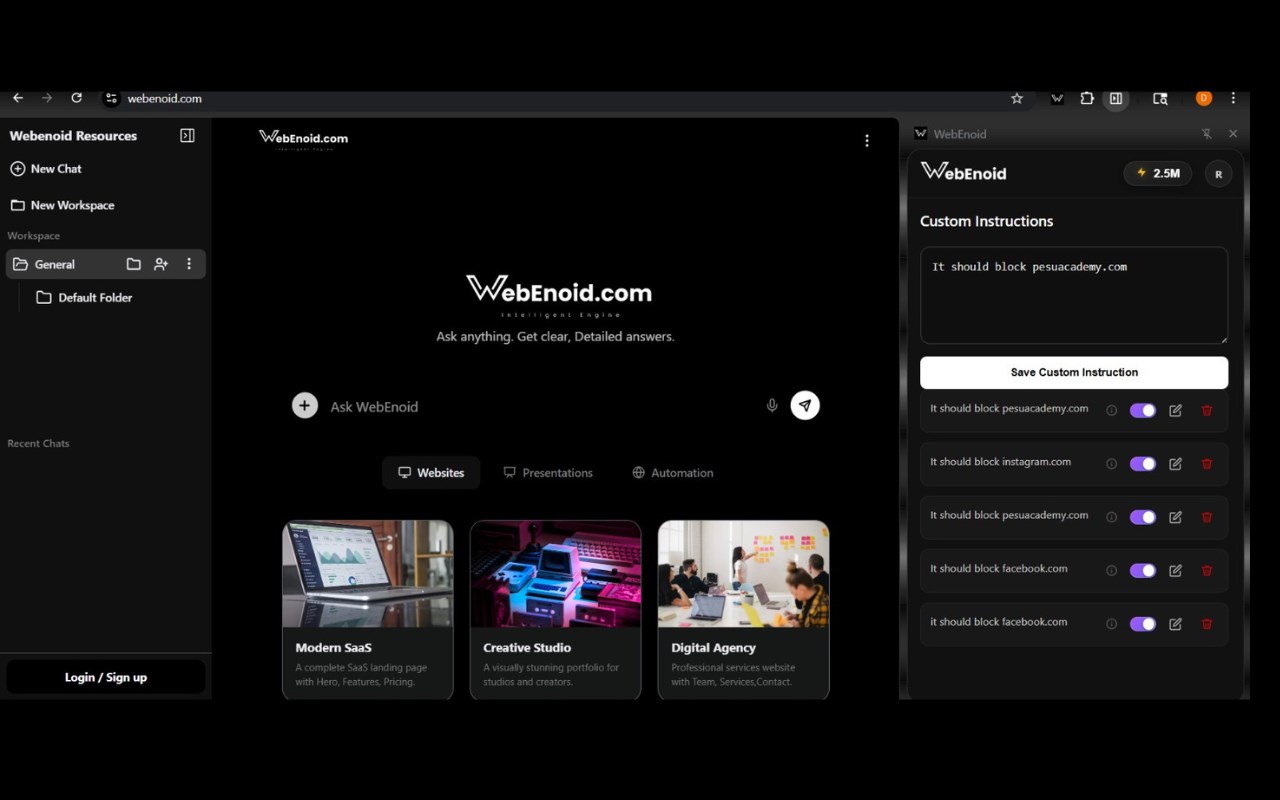This screenshot has width=1280, height=800.
Task: Start a New Chat
Action: 46,169
